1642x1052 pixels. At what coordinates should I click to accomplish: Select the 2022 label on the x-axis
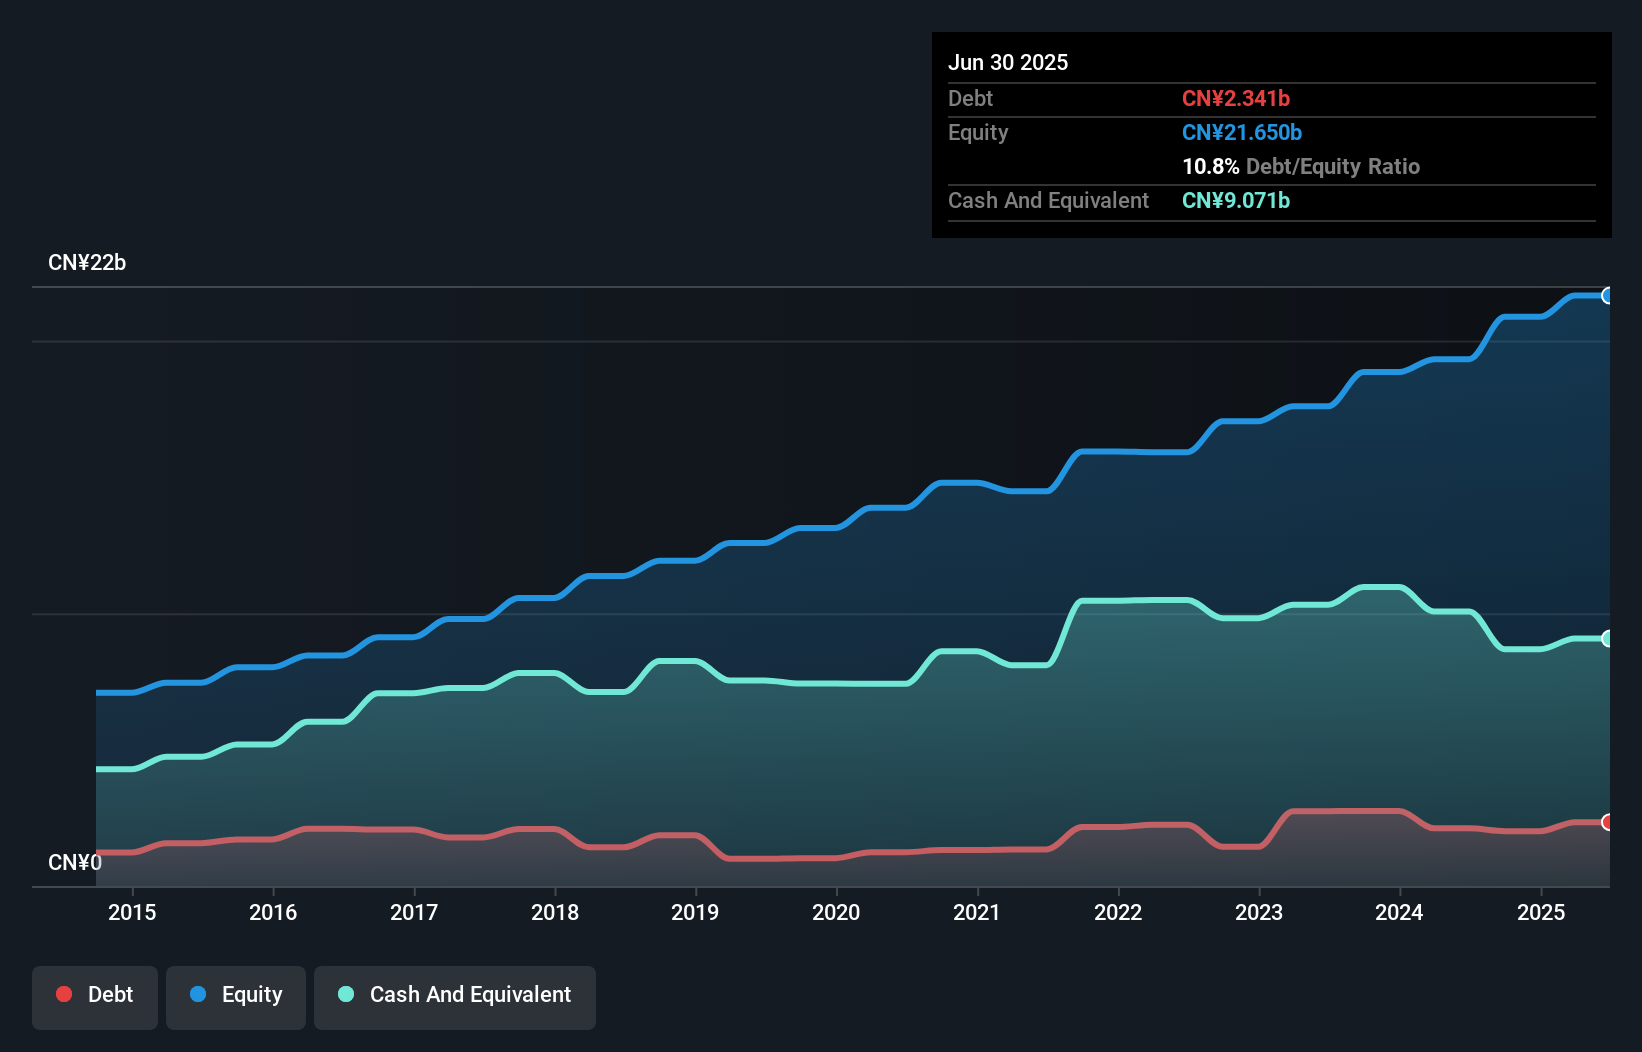tap(1118, 913)
